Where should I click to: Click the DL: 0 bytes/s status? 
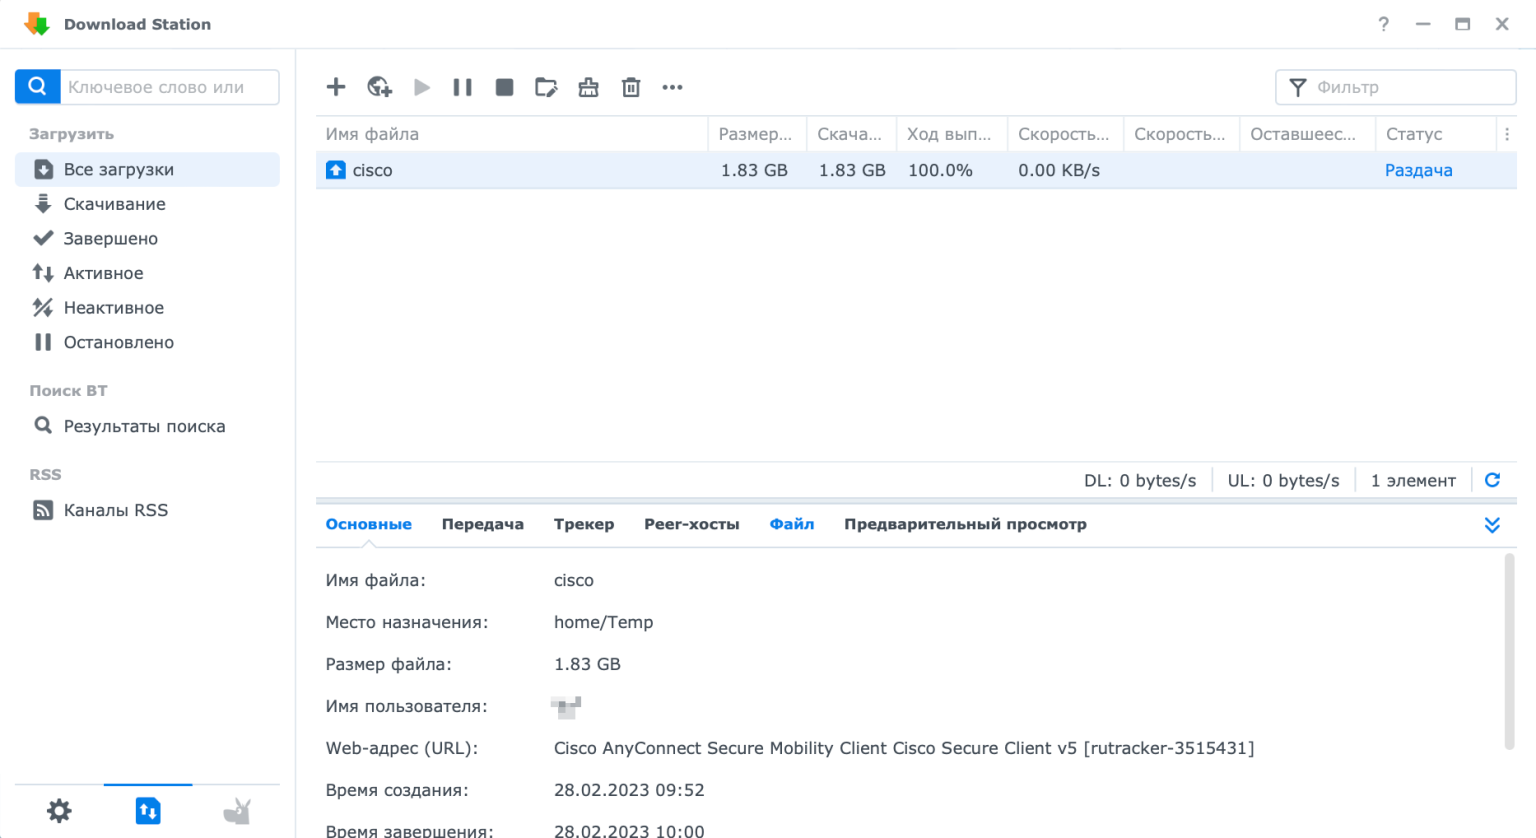pos(1140,480)
